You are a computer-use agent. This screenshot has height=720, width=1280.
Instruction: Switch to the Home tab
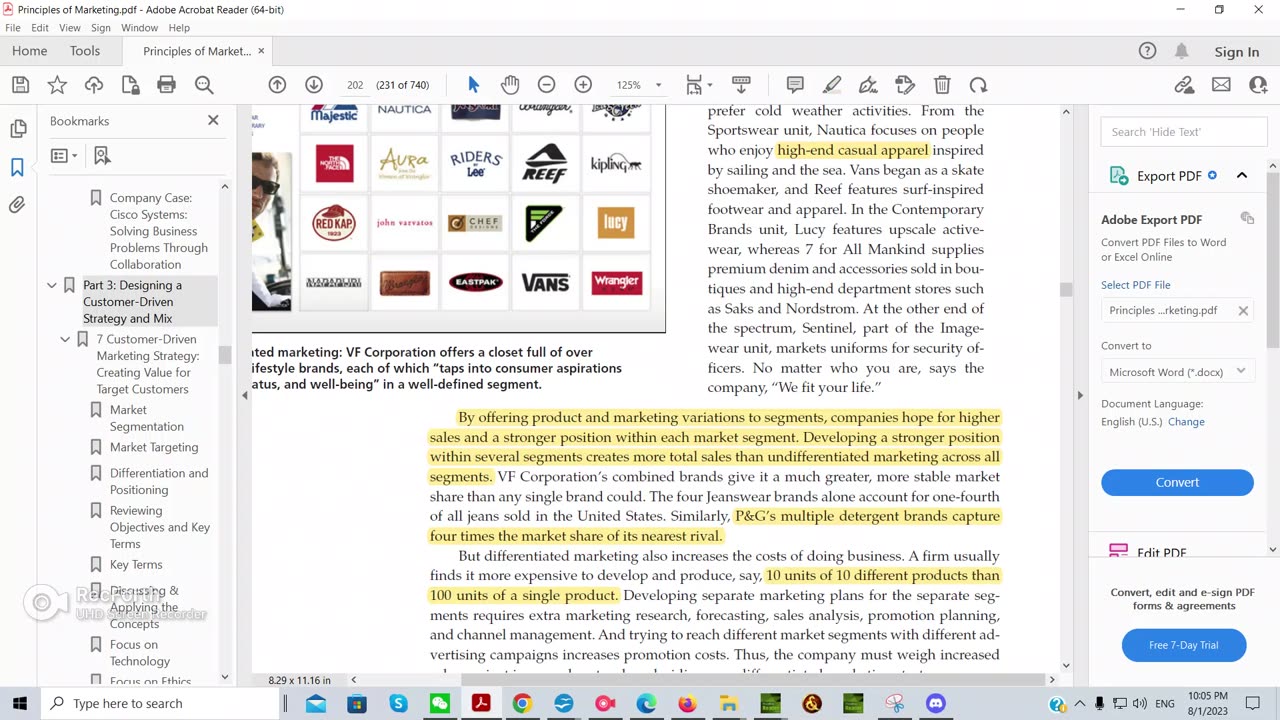click(x=30, y=51)
